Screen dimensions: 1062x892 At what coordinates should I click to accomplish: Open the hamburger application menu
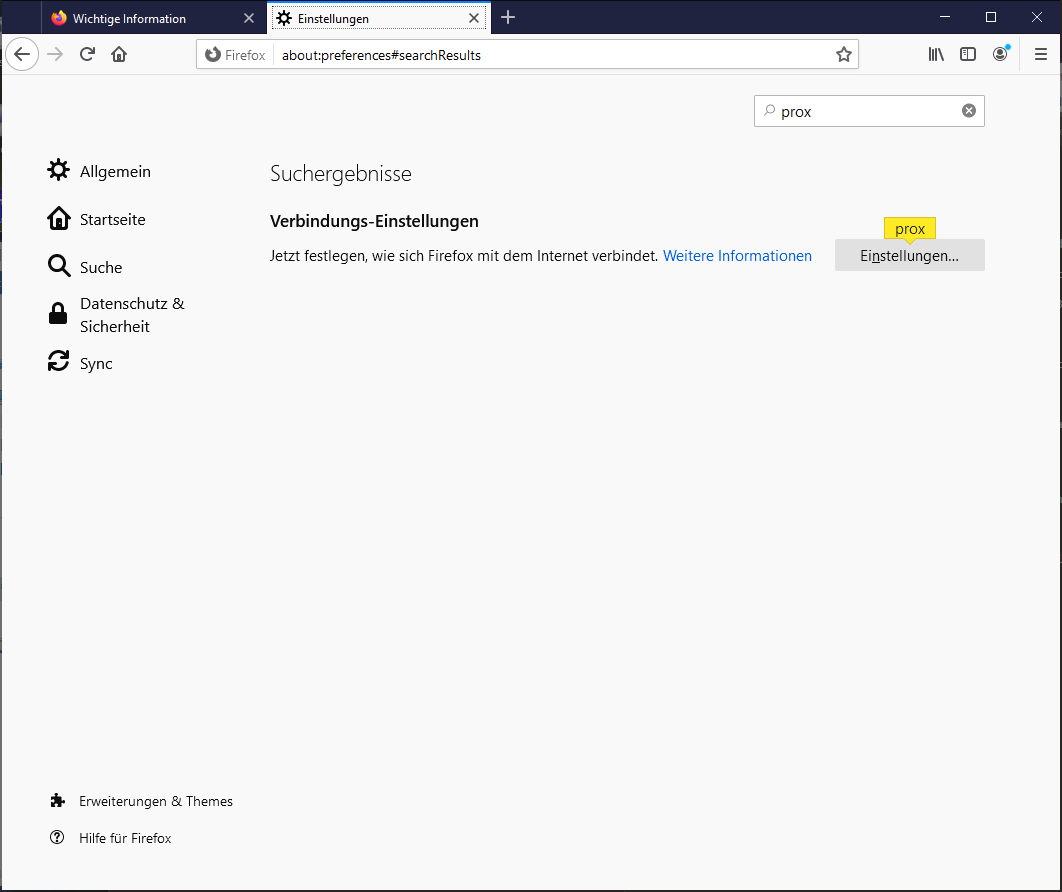[1040, 55]
